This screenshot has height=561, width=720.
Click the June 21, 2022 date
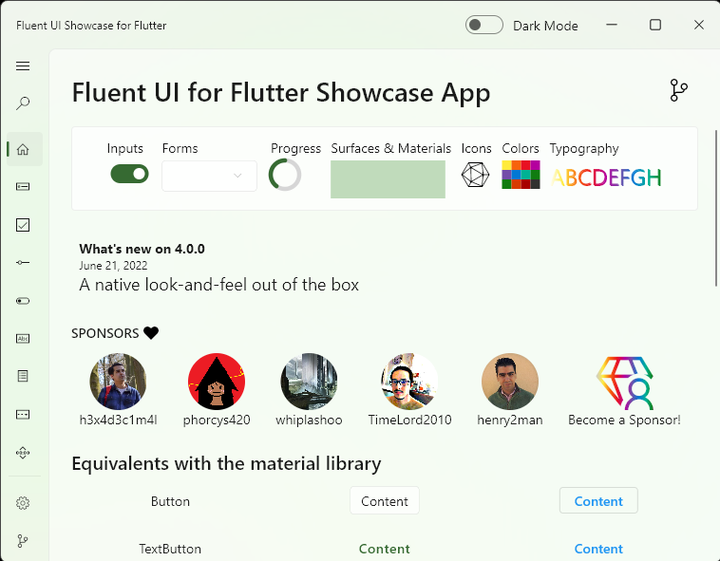(113, 266)
